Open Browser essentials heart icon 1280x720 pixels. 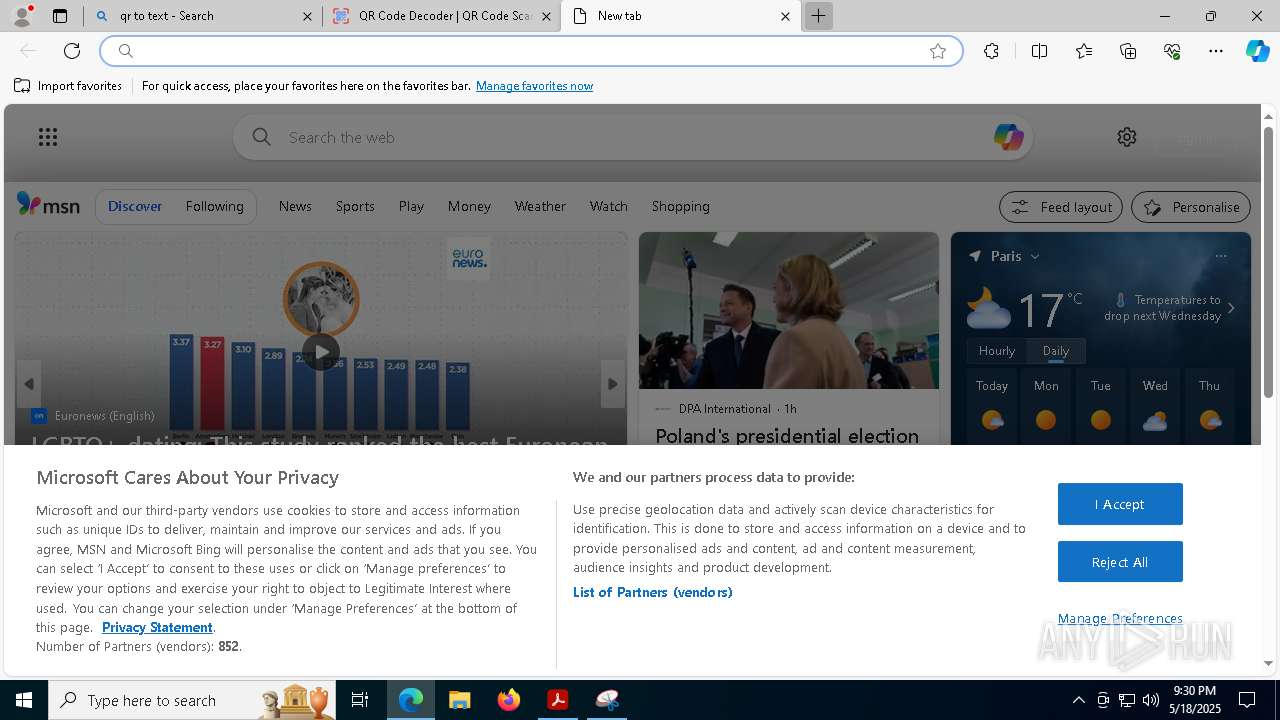tap(1172, 51)
